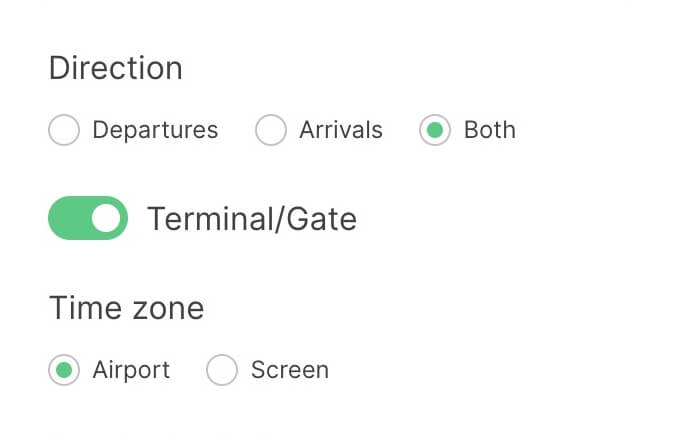This screenshot has width=680, height=436.
Task: Click the empty circle beside Screen
Action: pyautogui.click(x=222, y=370)
